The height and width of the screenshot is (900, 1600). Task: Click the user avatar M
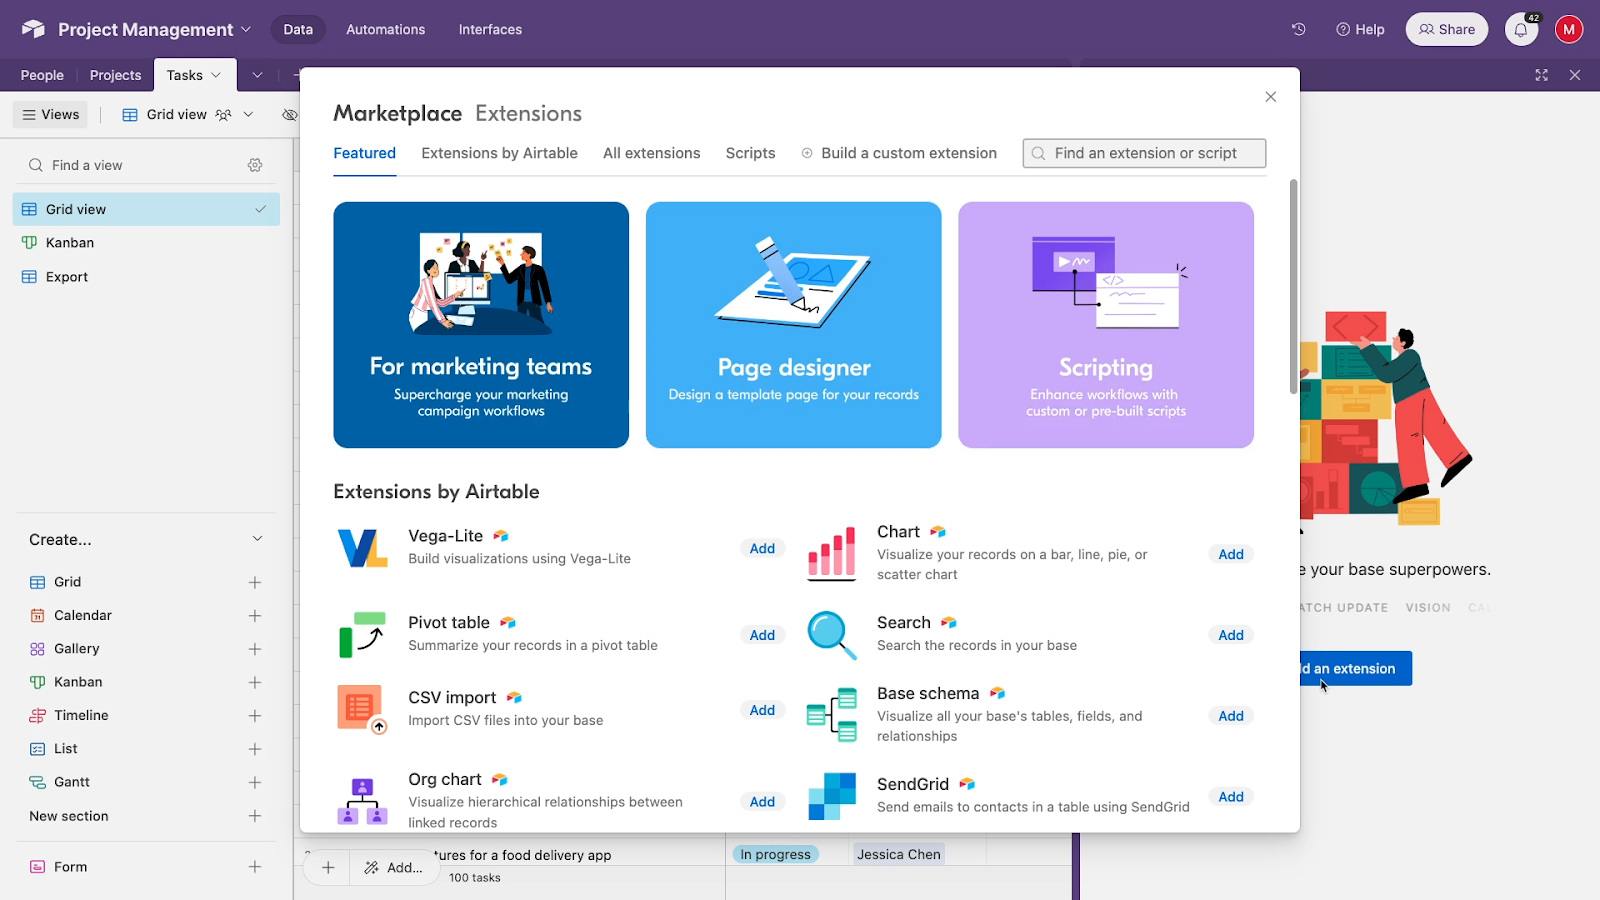pyautogui.click(x=1569, y=29)
